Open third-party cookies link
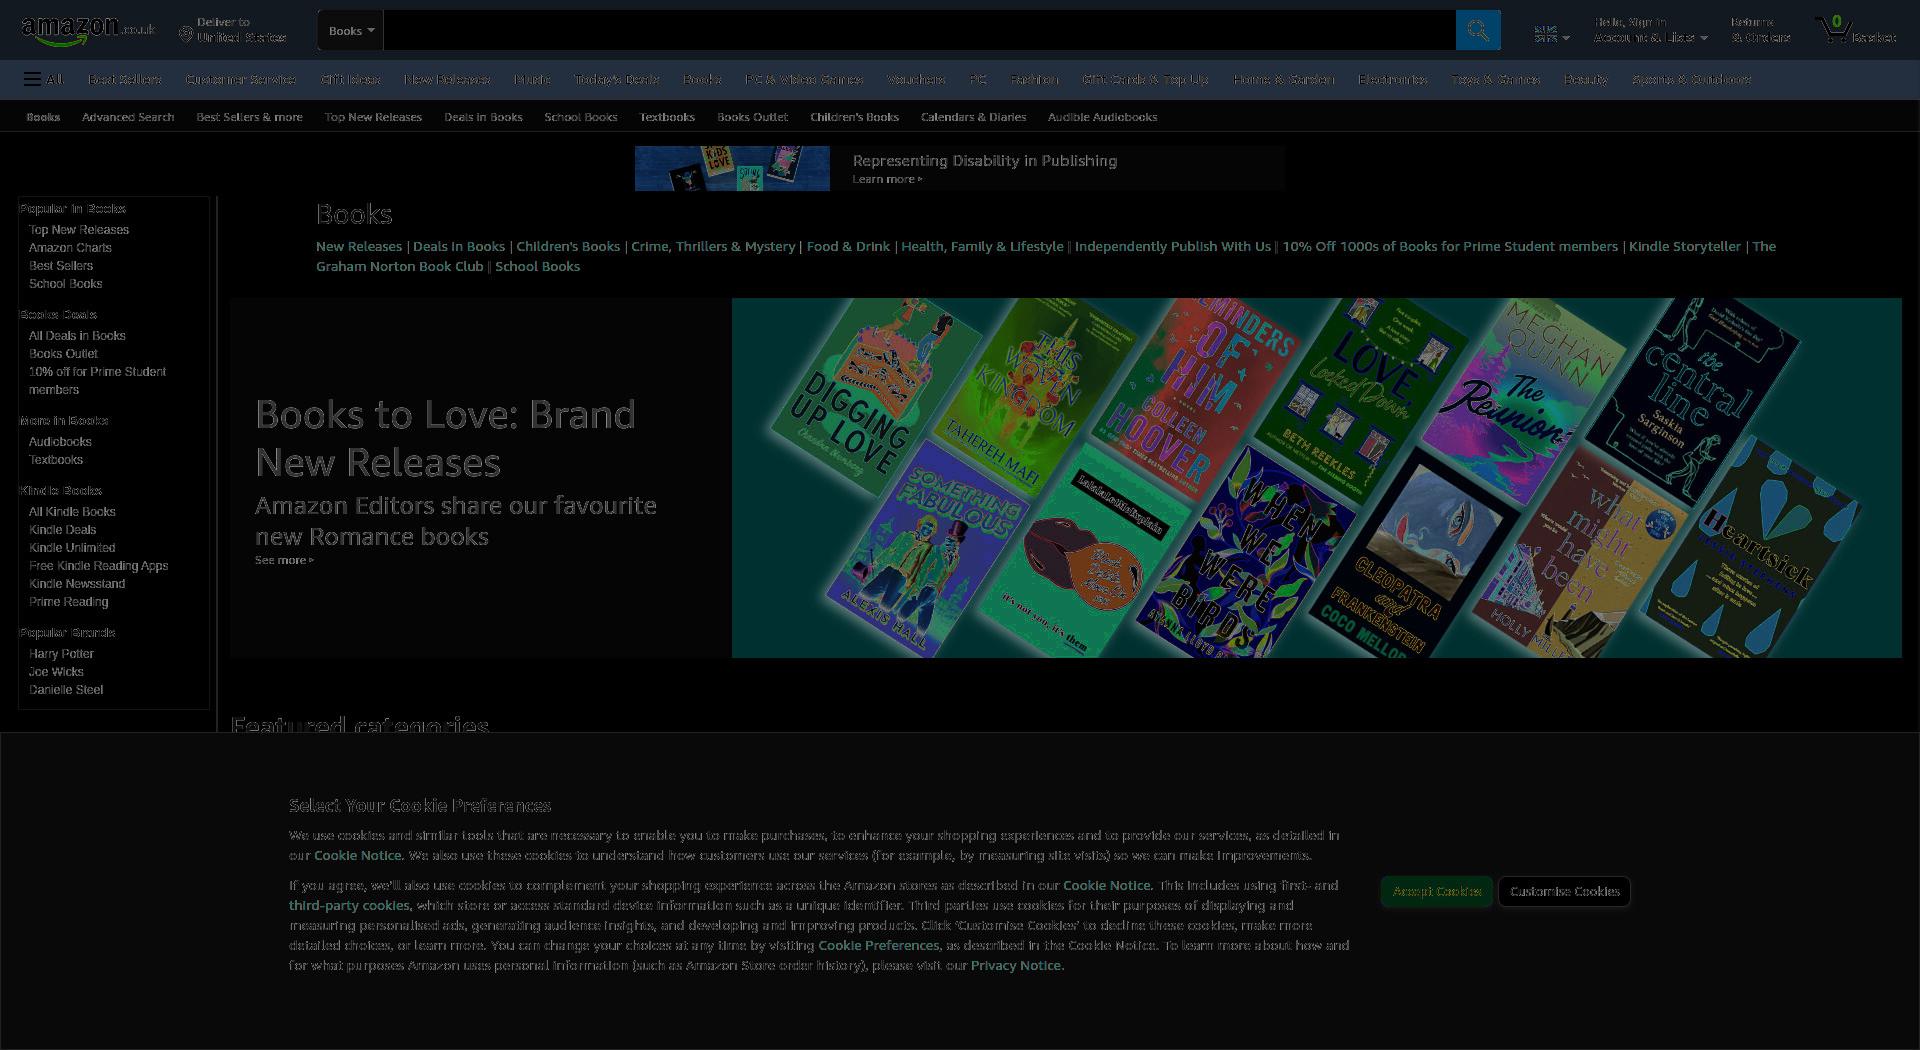Viewport: 1920px width, 1050px height. (349, 905)
